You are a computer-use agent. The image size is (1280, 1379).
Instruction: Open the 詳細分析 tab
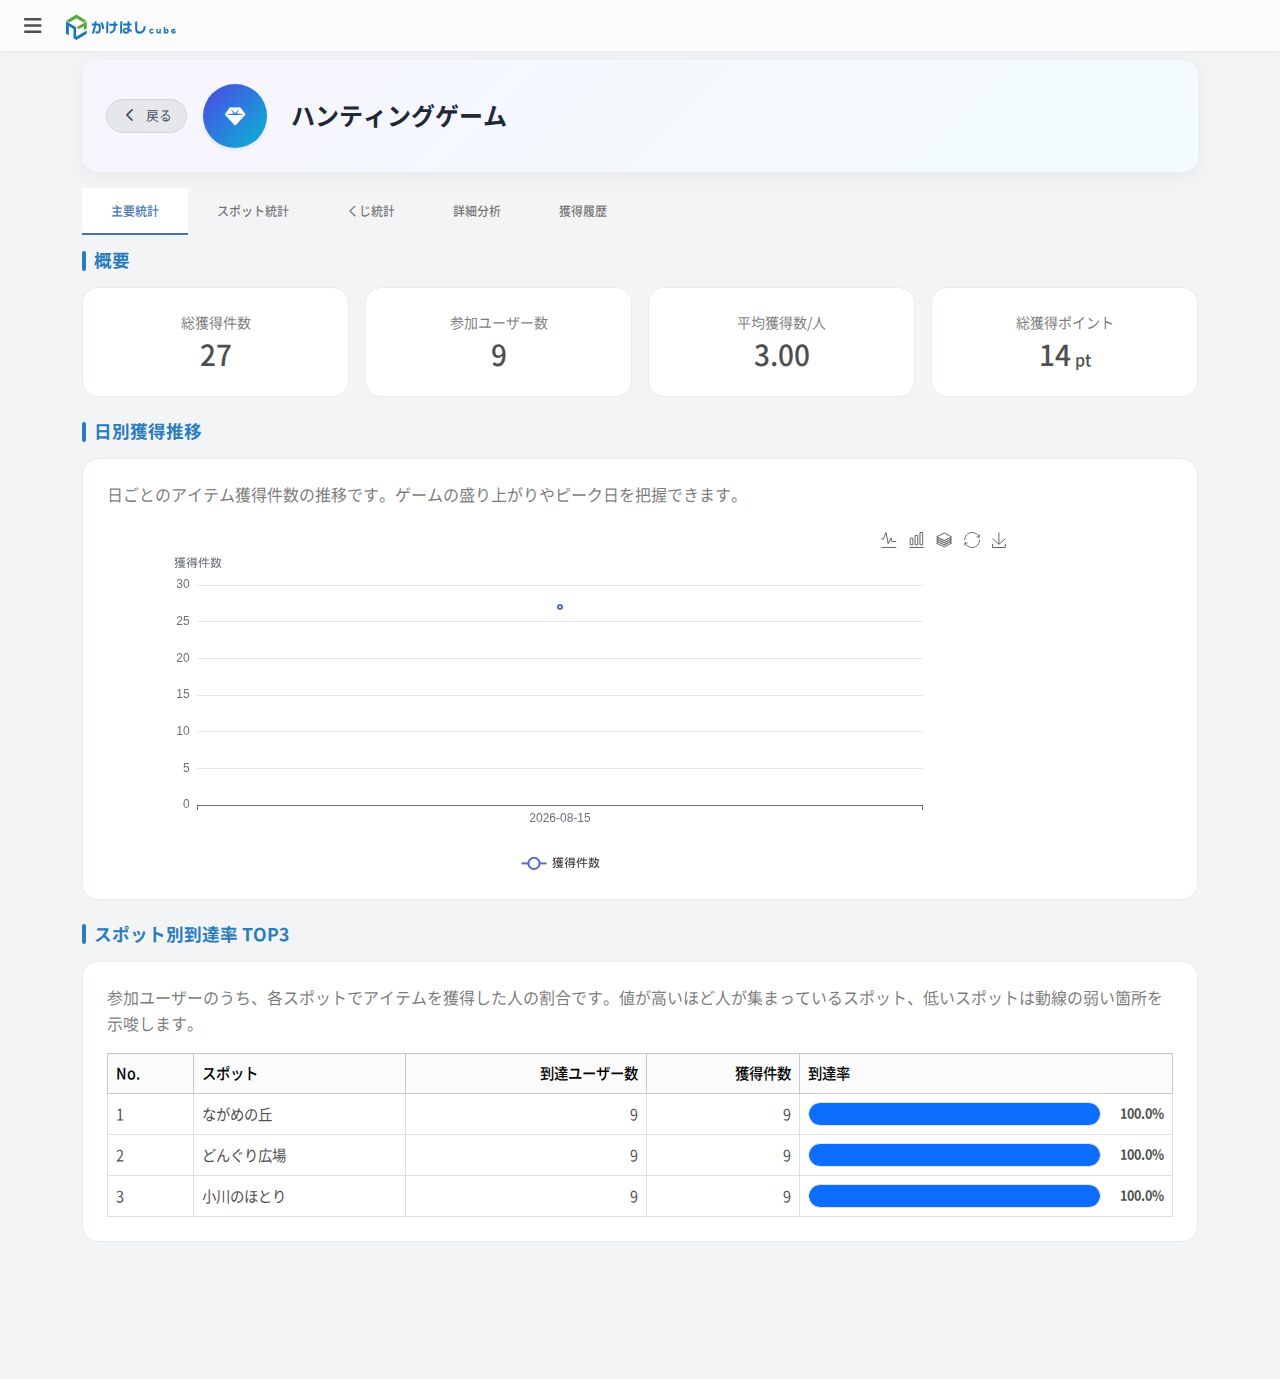click(477, 211)
